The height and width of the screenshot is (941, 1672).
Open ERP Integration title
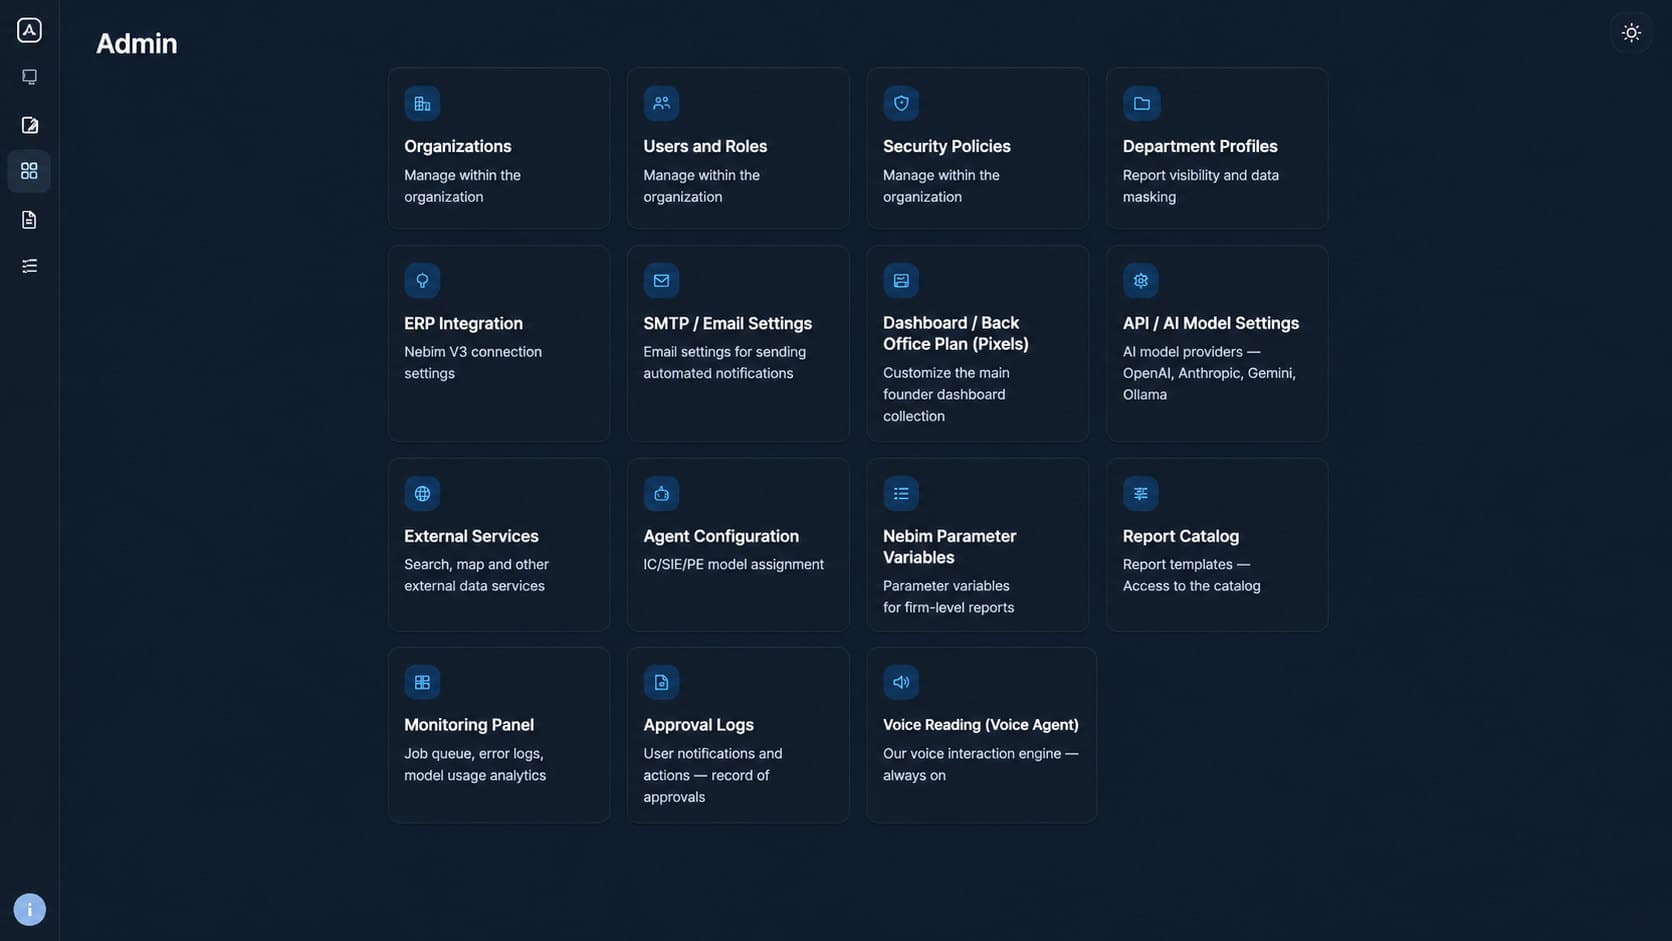[x=463, y=324]
